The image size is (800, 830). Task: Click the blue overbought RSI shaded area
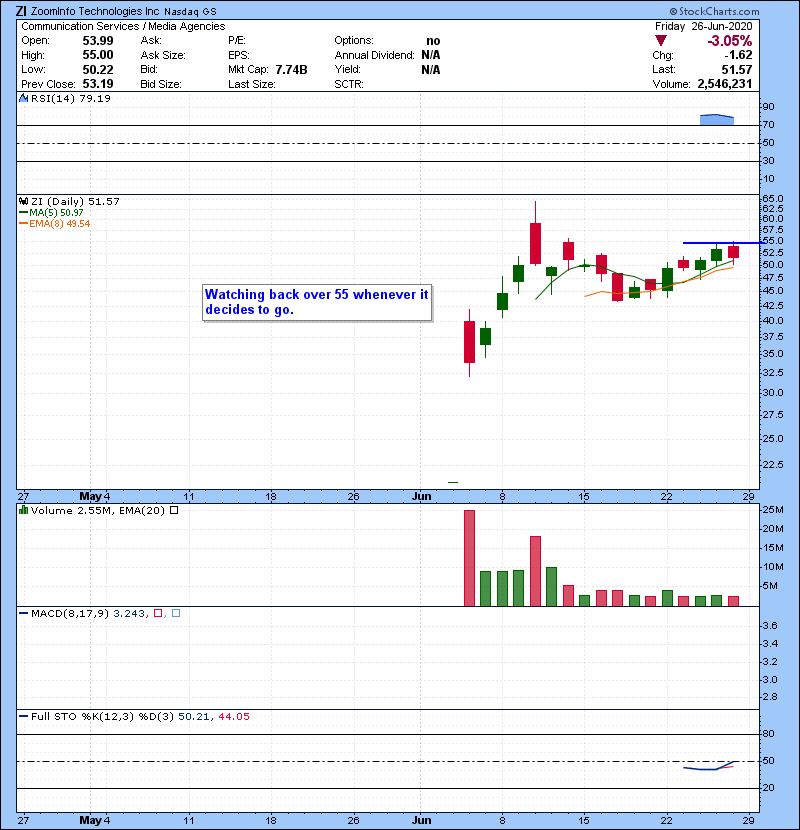pyautogui.click(x=717, y=120)
